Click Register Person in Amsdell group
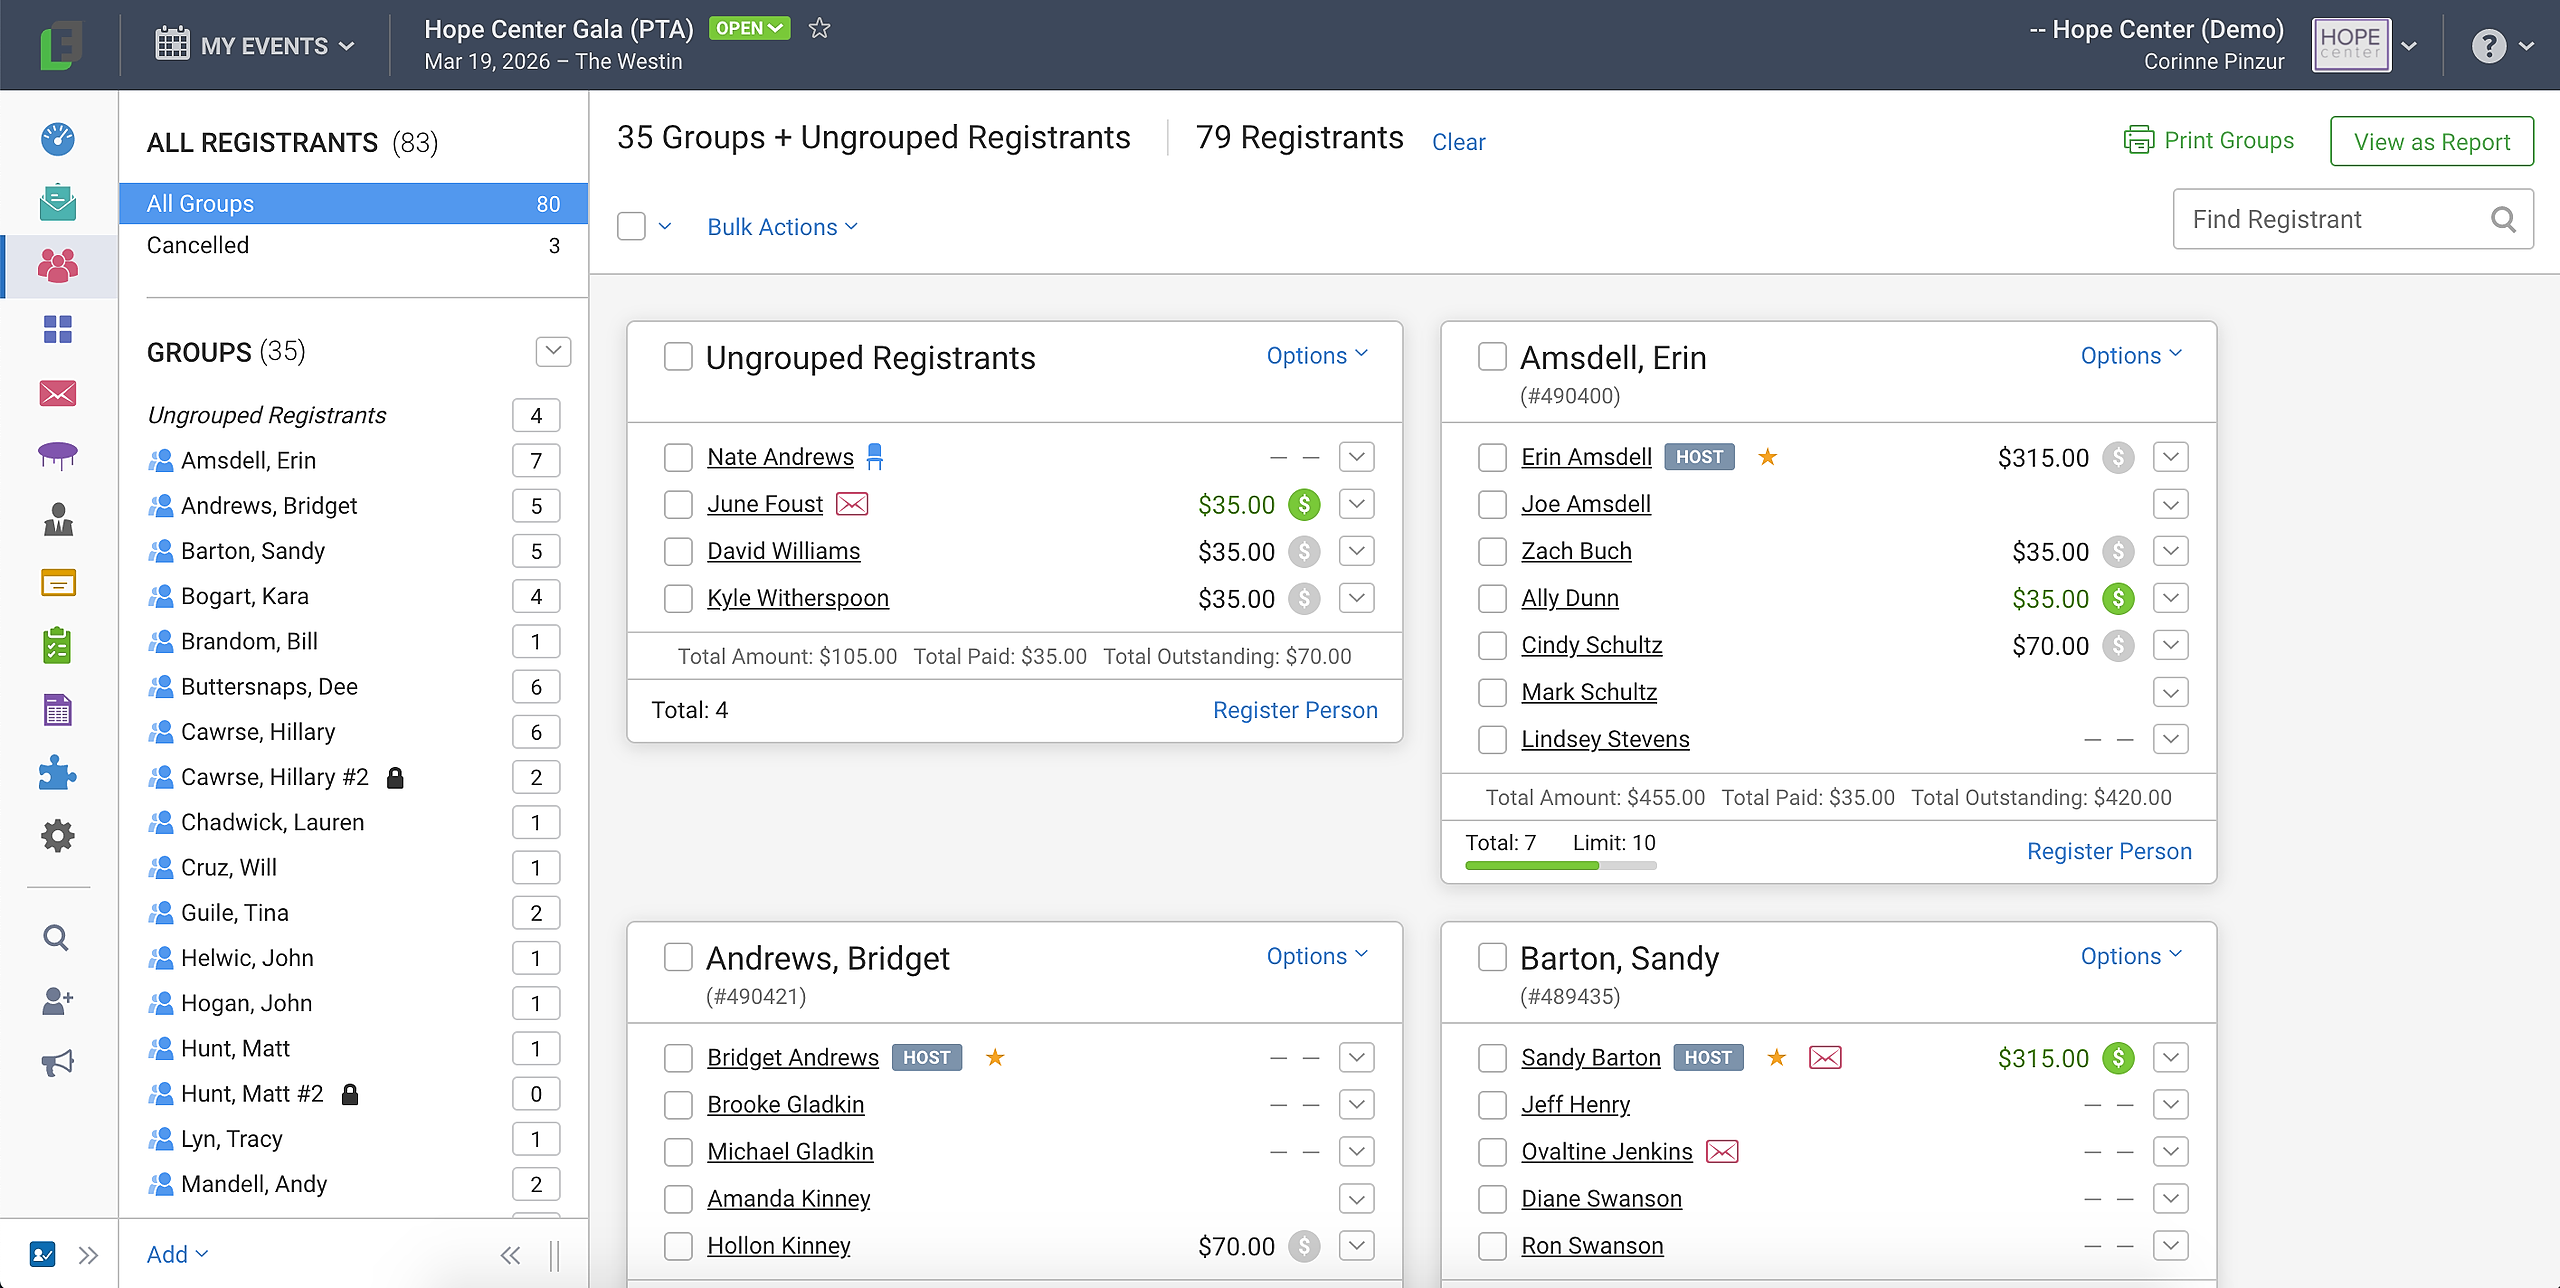Viewport: 2560px width, 1288px height. coord(2108,851)
